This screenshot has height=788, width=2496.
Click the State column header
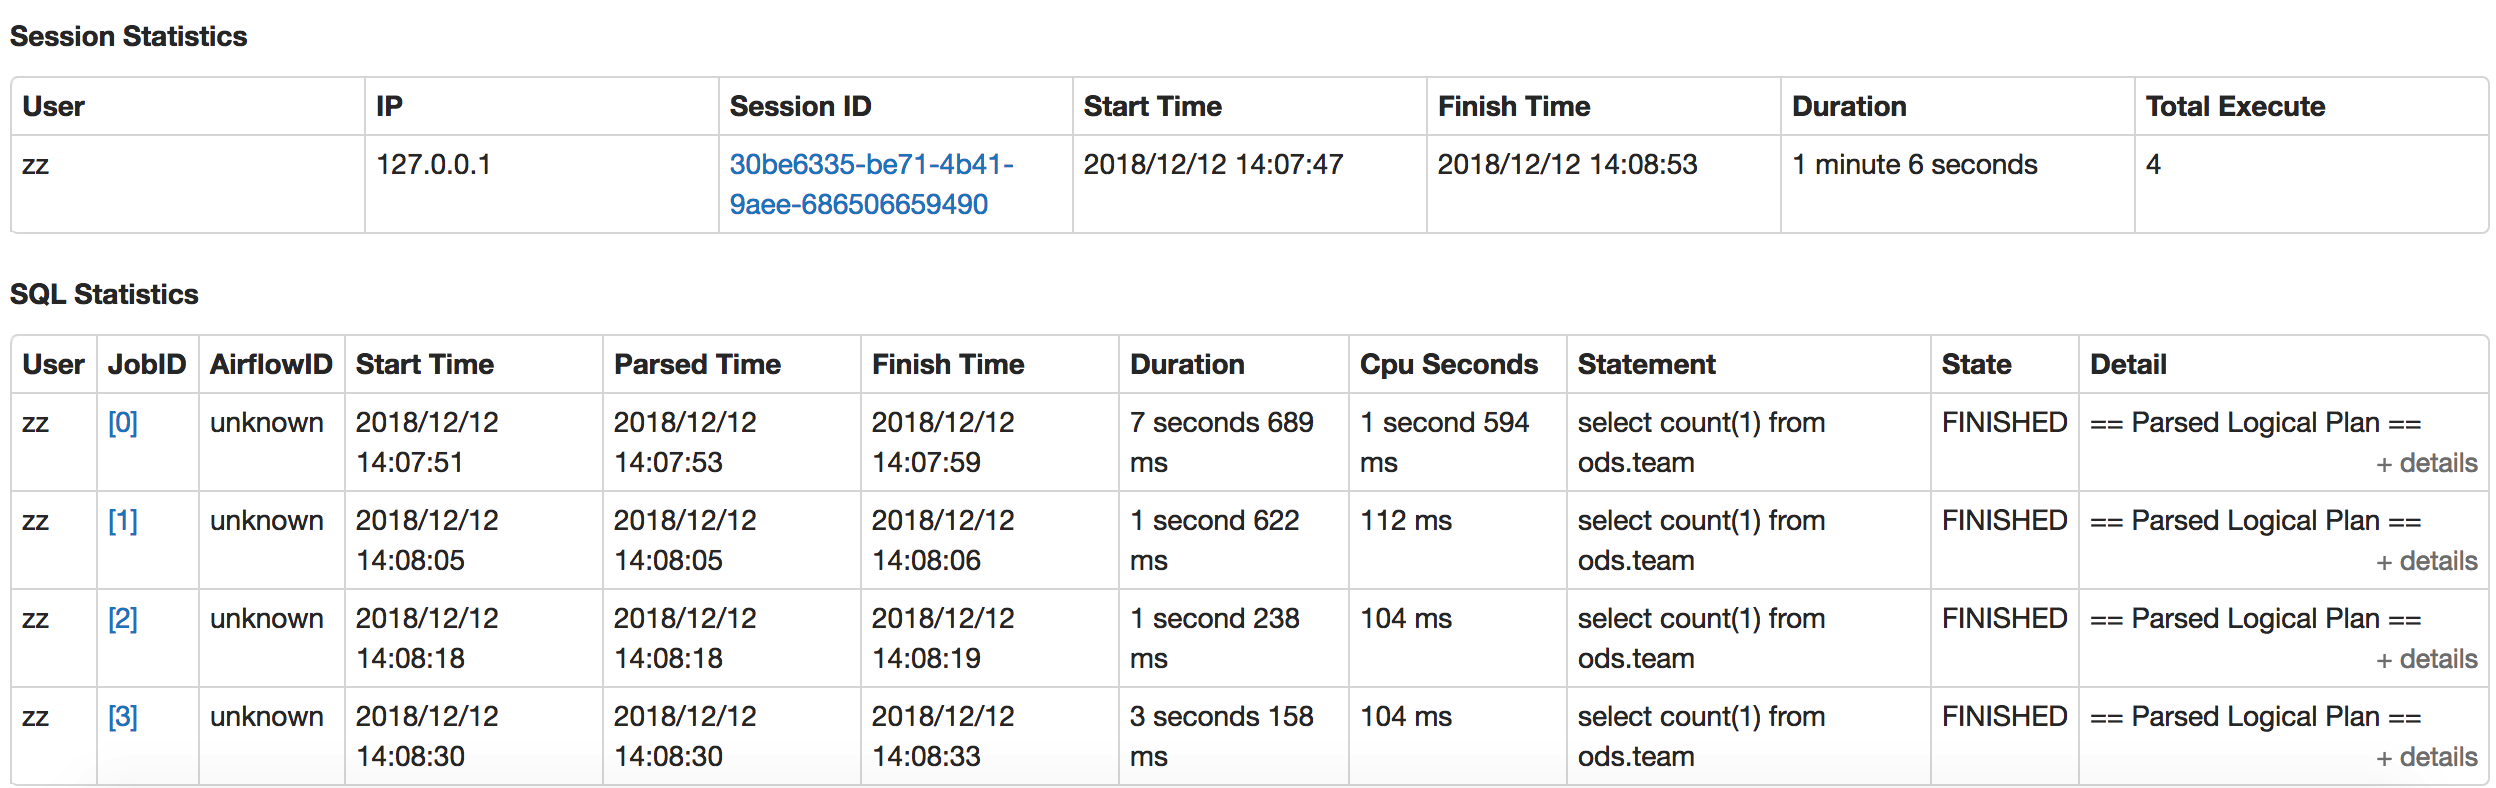point(1976,364)
